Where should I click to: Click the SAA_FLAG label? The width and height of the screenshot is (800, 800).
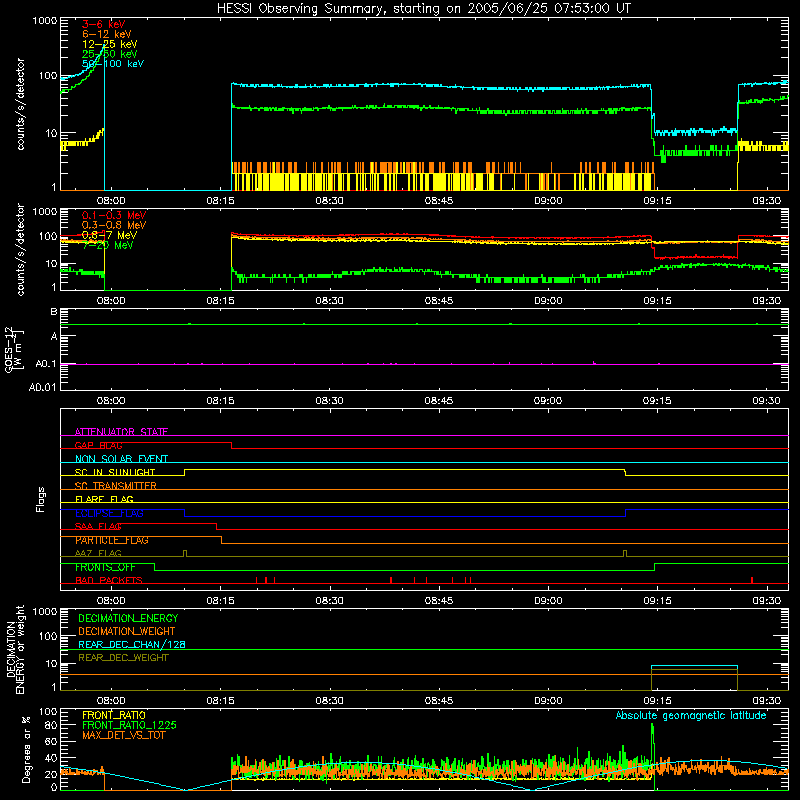98,526
